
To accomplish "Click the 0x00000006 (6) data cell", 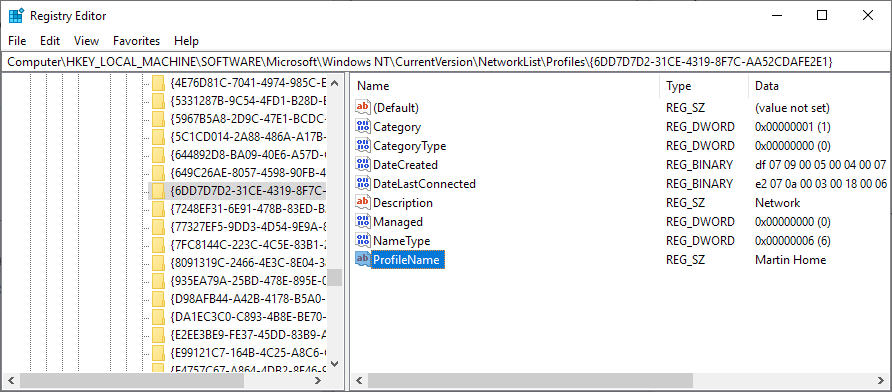I will [x=792, y=241].
